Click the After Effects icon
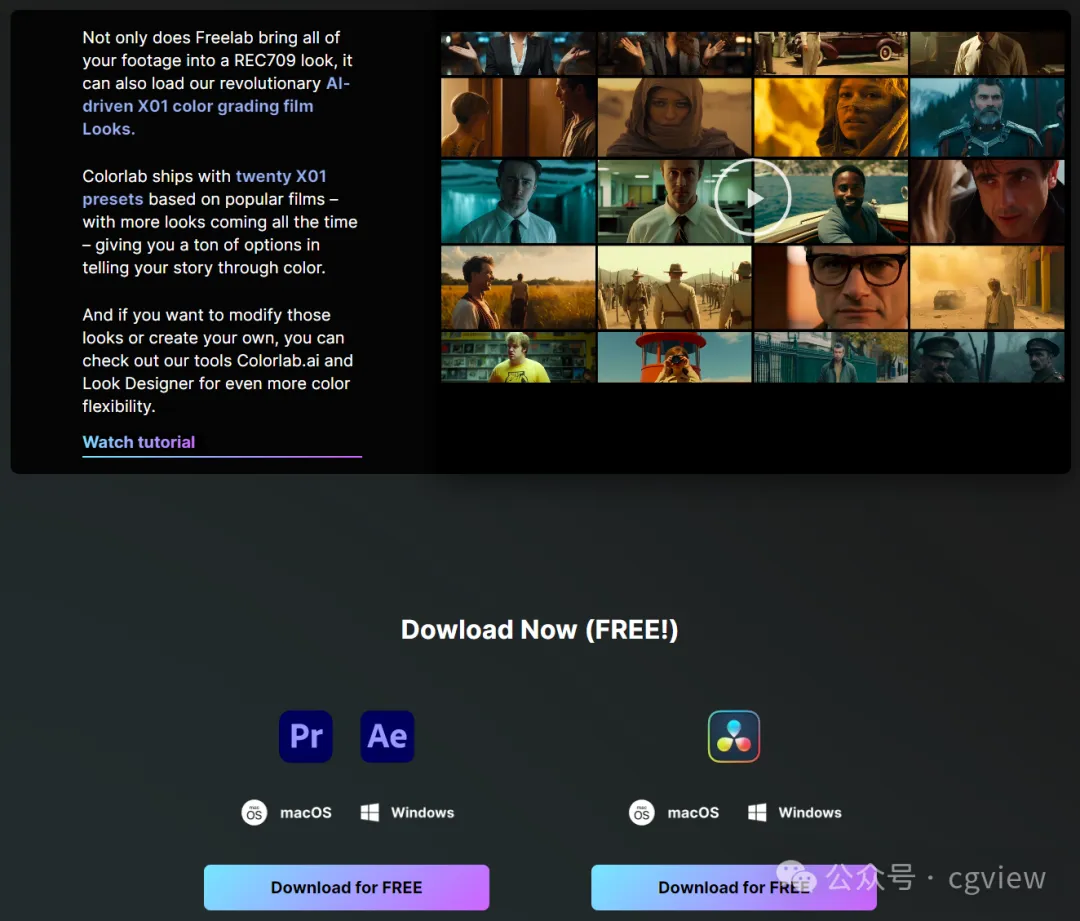 387,736
